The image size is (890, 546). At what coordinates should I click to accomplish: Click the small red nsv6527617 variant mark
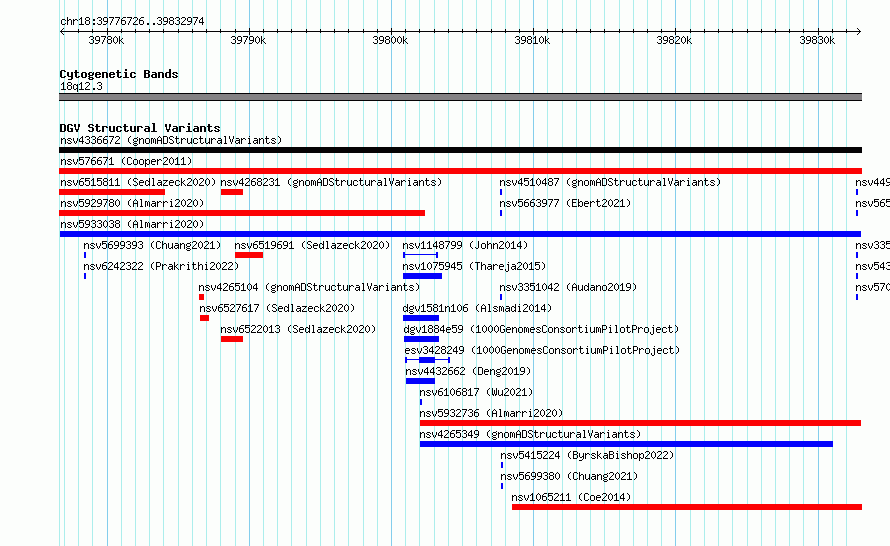pyautogui.click(x=204, y=318)
